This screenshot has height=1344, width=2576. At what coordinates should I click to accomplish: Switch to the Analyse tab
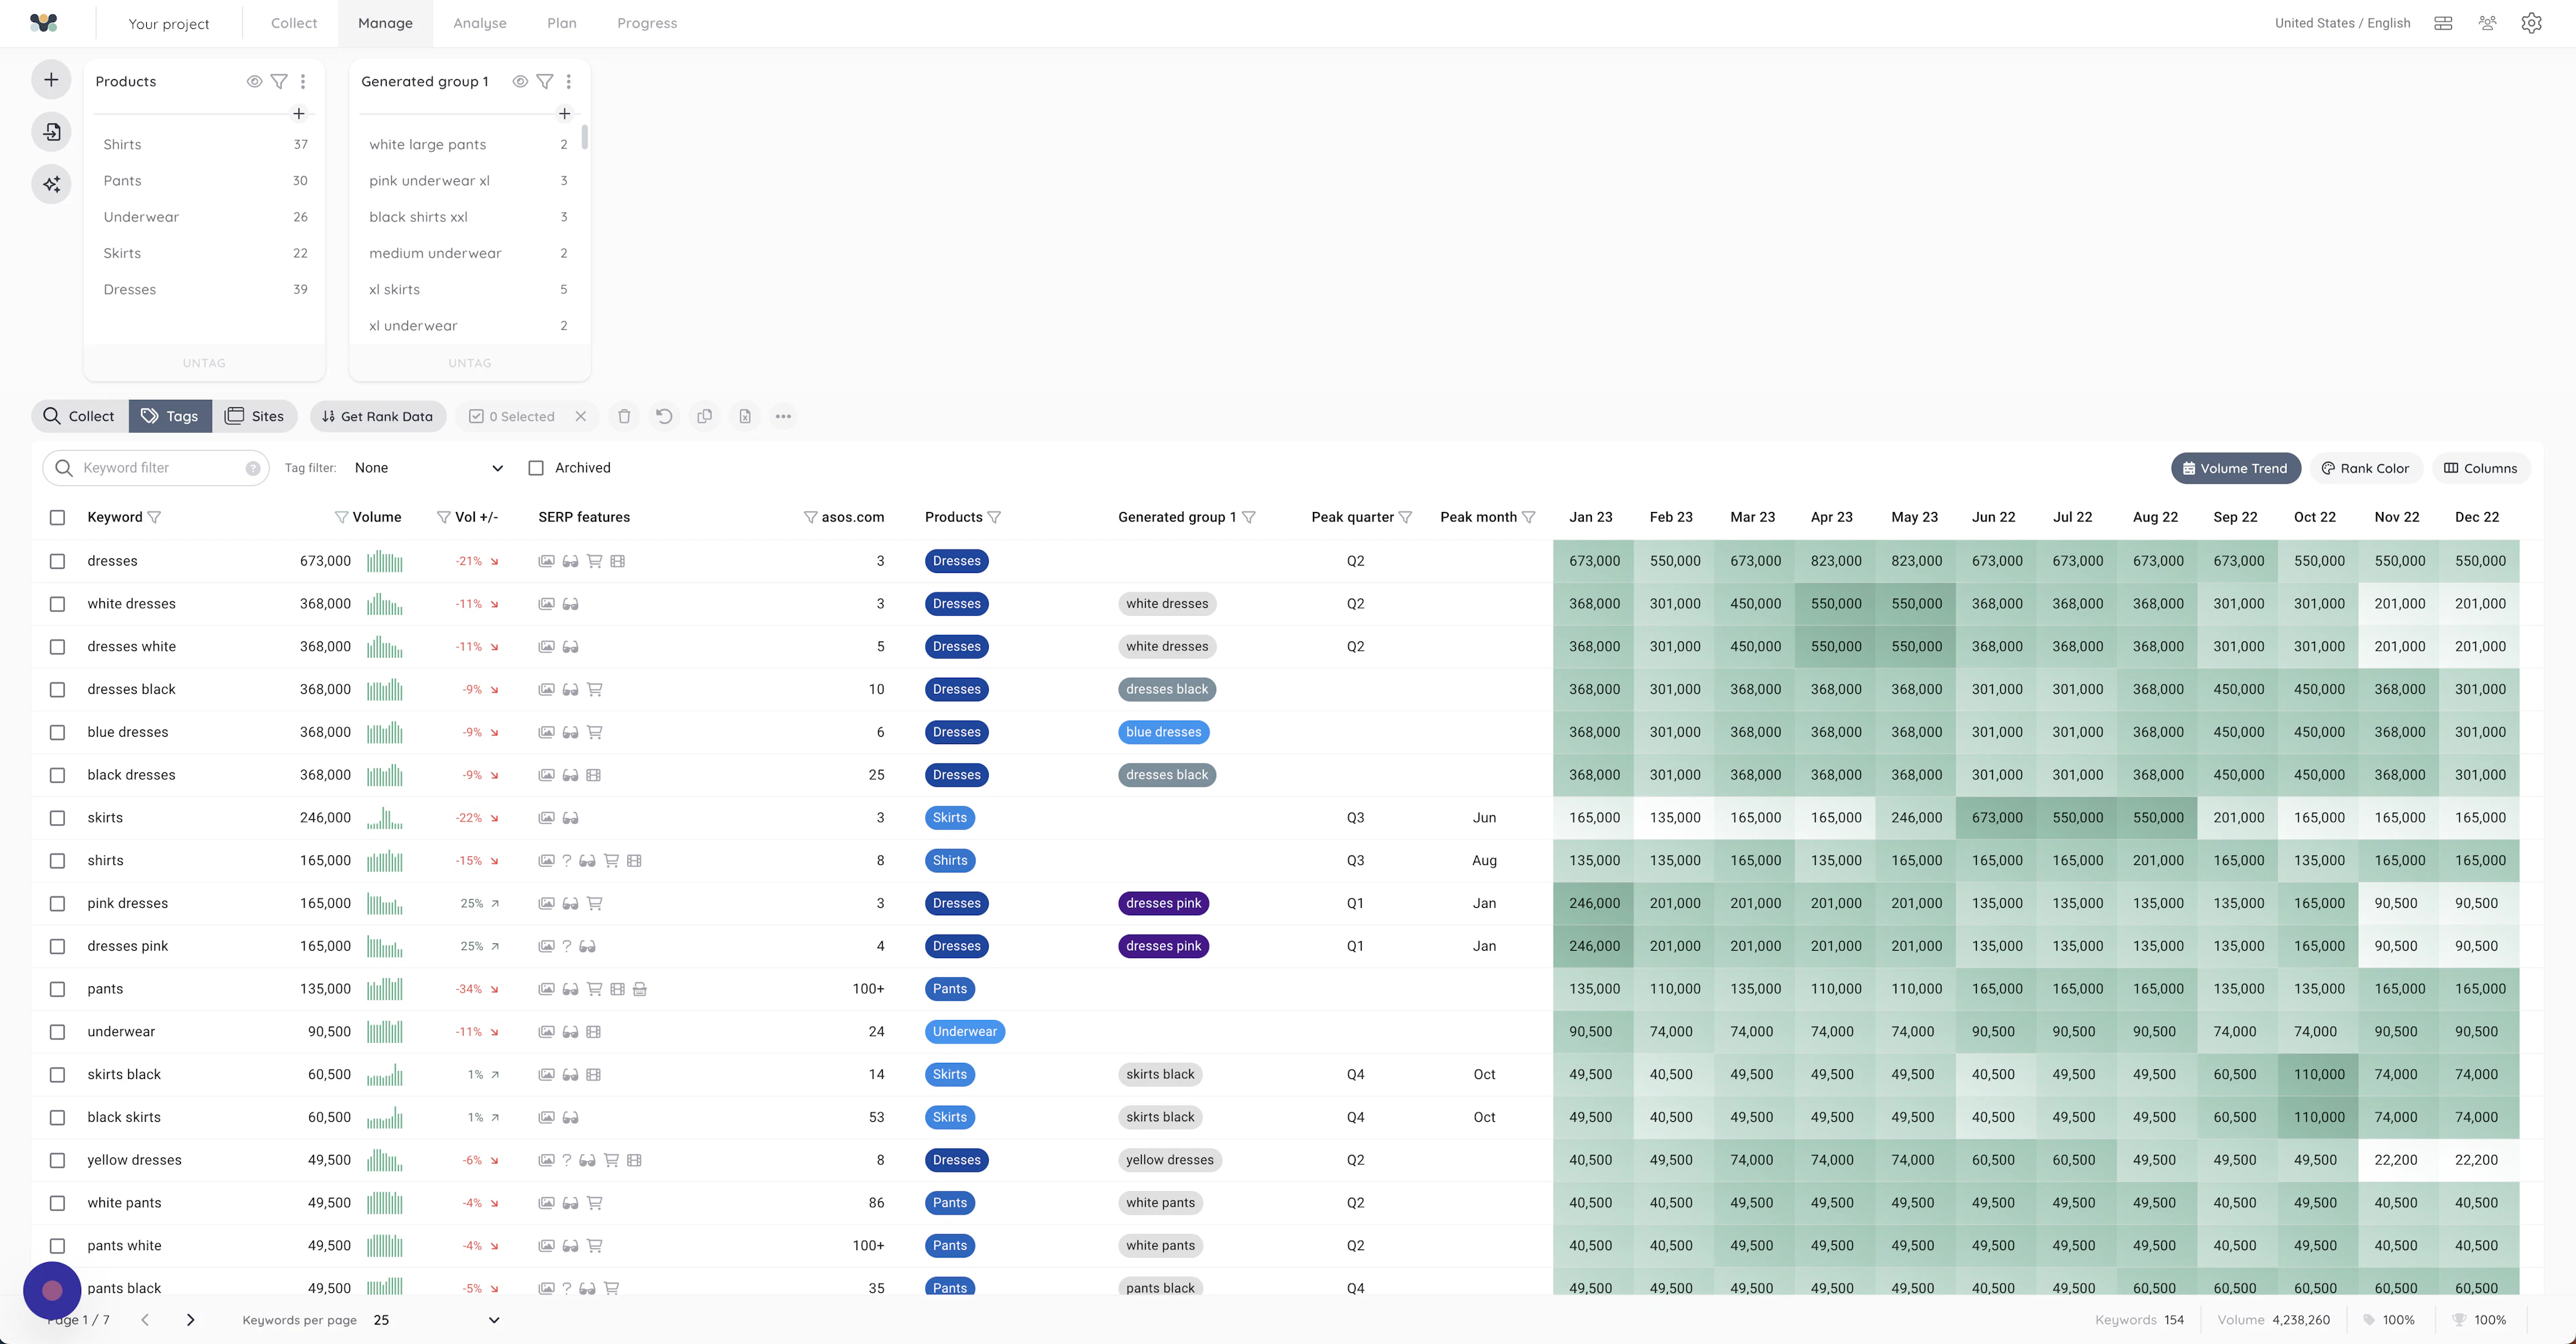pyautogui.click(x=479, y=23)
